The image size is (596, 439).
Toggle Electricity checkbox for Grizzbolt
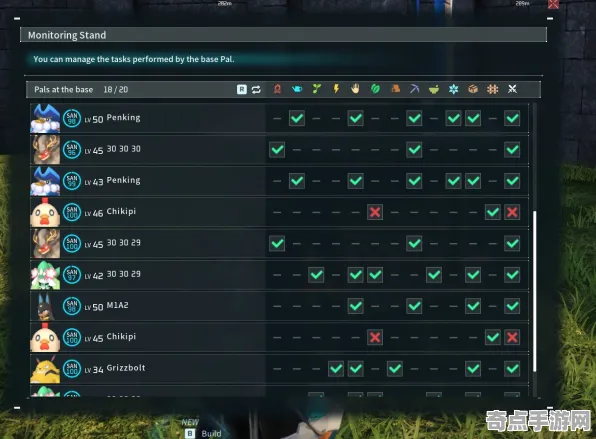pos(336,368)
